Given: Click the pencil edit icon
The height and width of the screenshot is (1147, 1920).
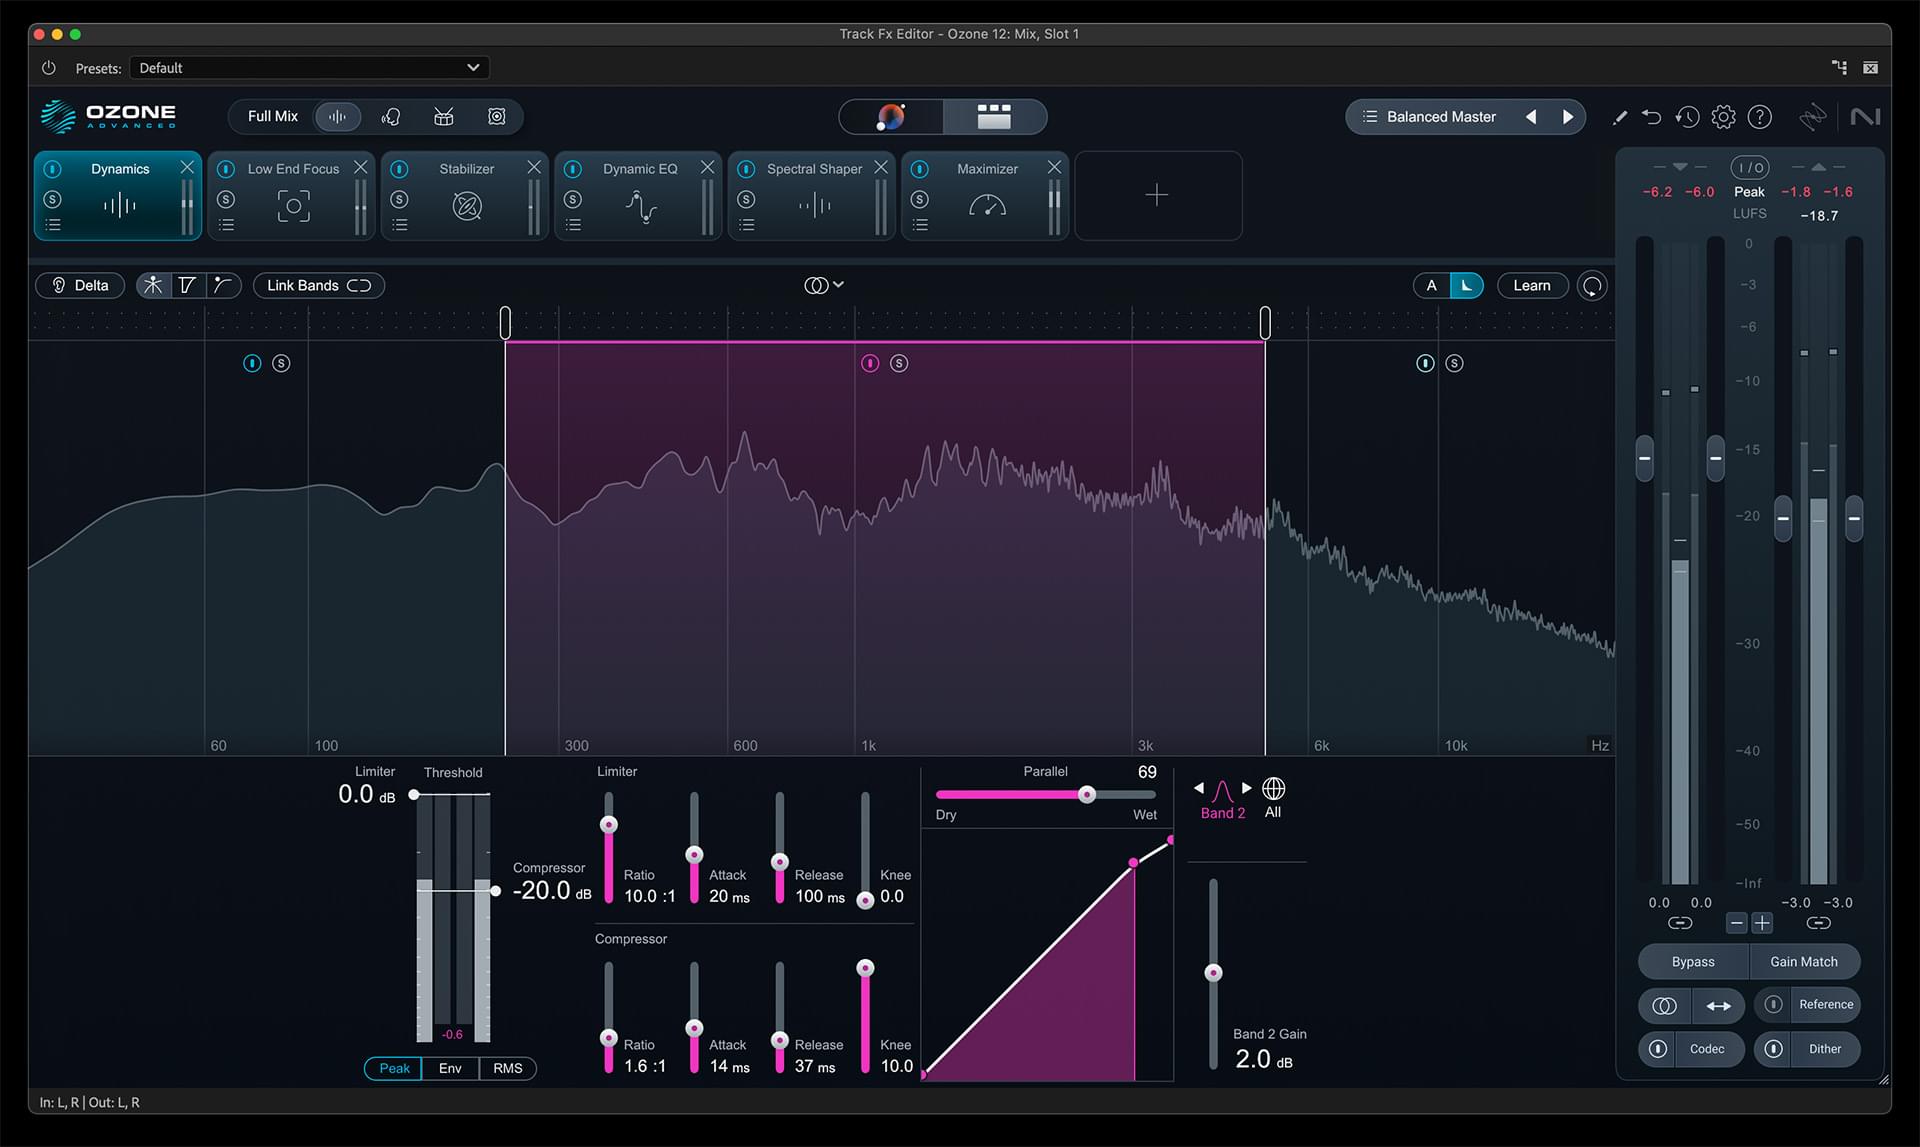Looking at the screenshot, I should [x=1620, y=118].
